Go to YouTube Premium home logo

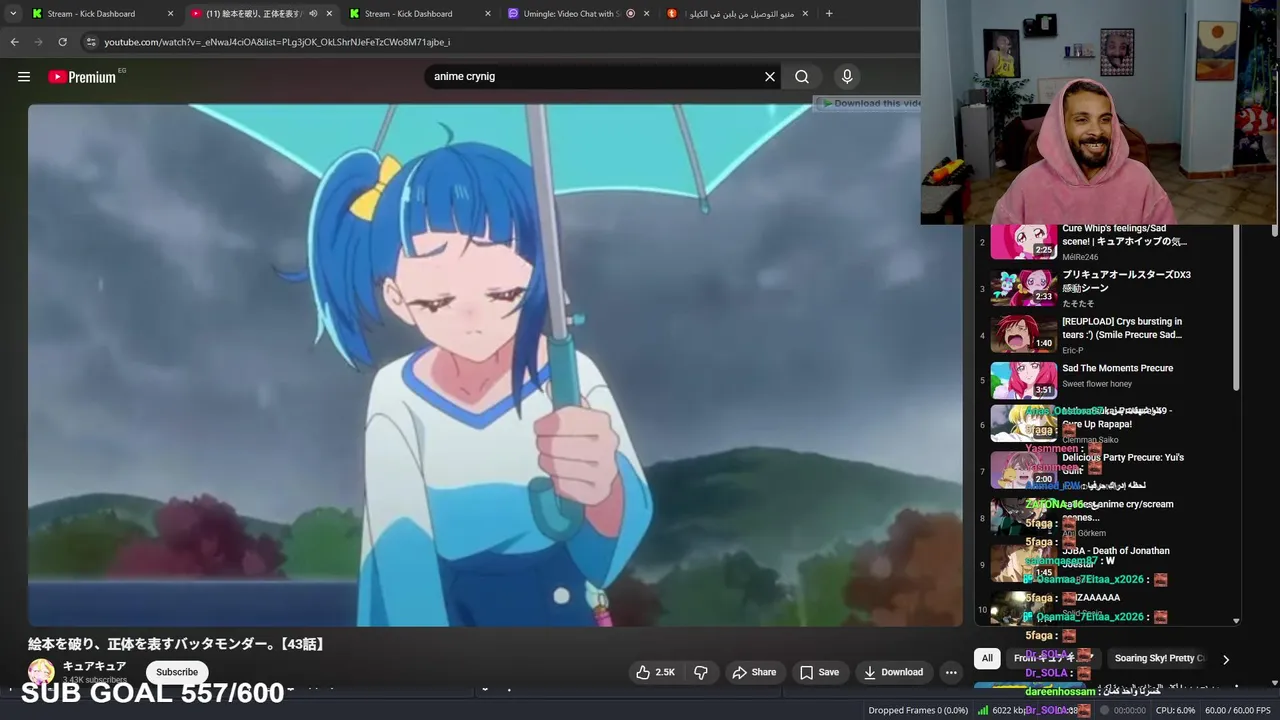click(82, 77)
